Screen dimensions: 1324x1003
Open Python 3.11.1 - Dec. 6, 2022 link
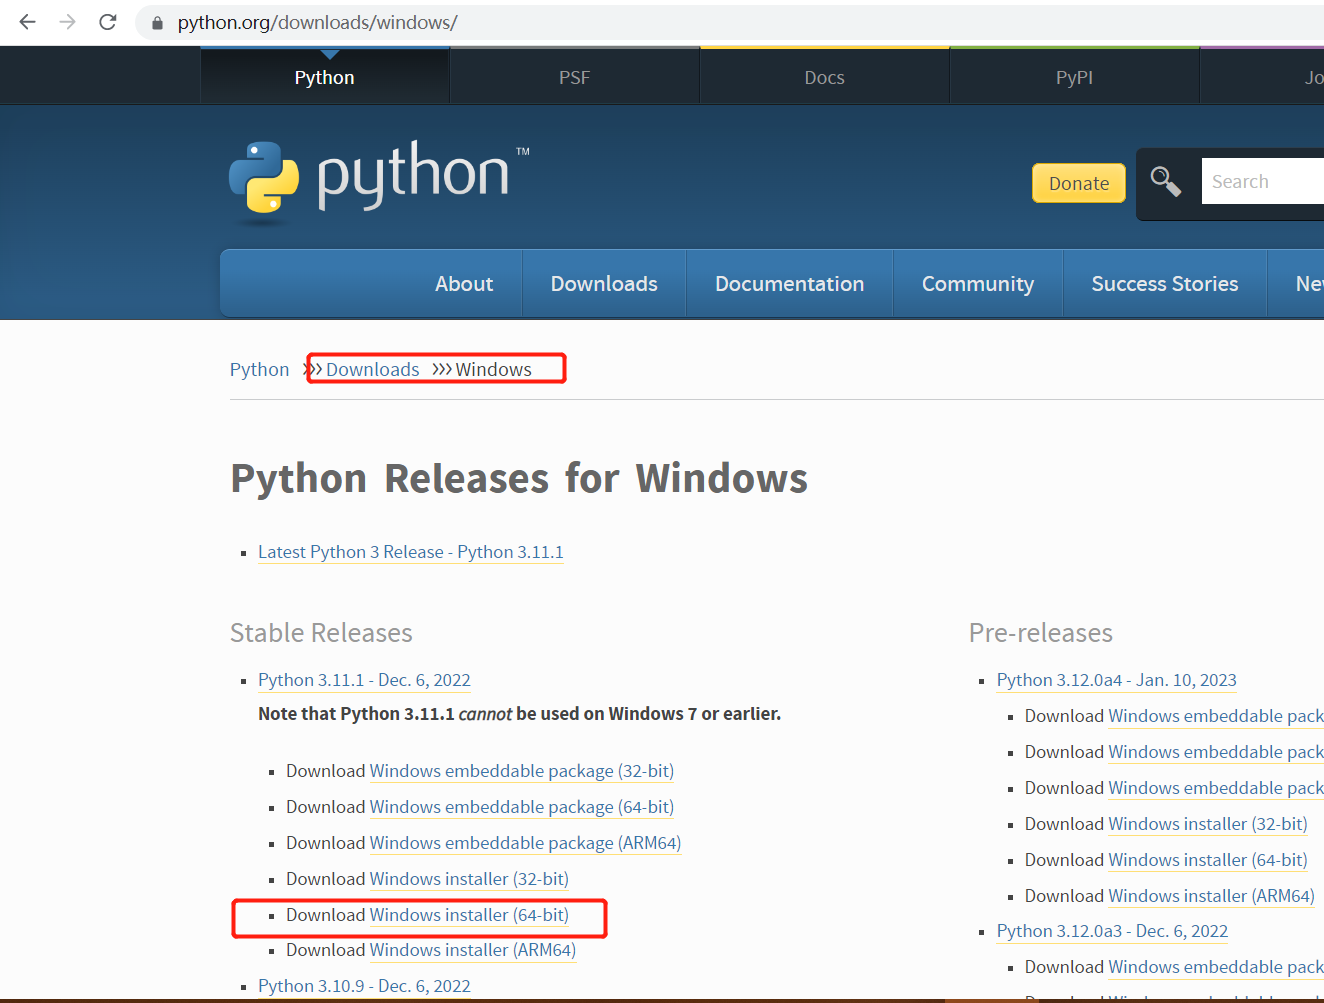coord(364,680)
